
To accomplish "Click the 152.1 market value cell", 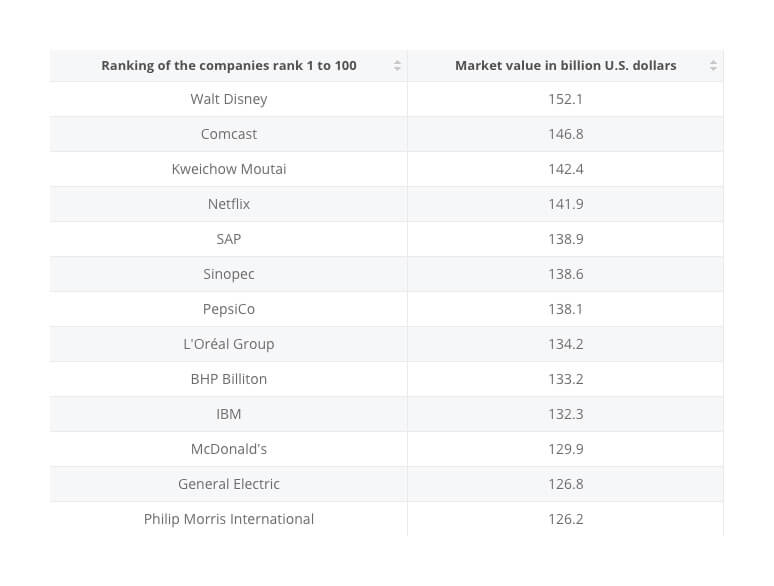I will pyautogui.click(x=565, y=99).
